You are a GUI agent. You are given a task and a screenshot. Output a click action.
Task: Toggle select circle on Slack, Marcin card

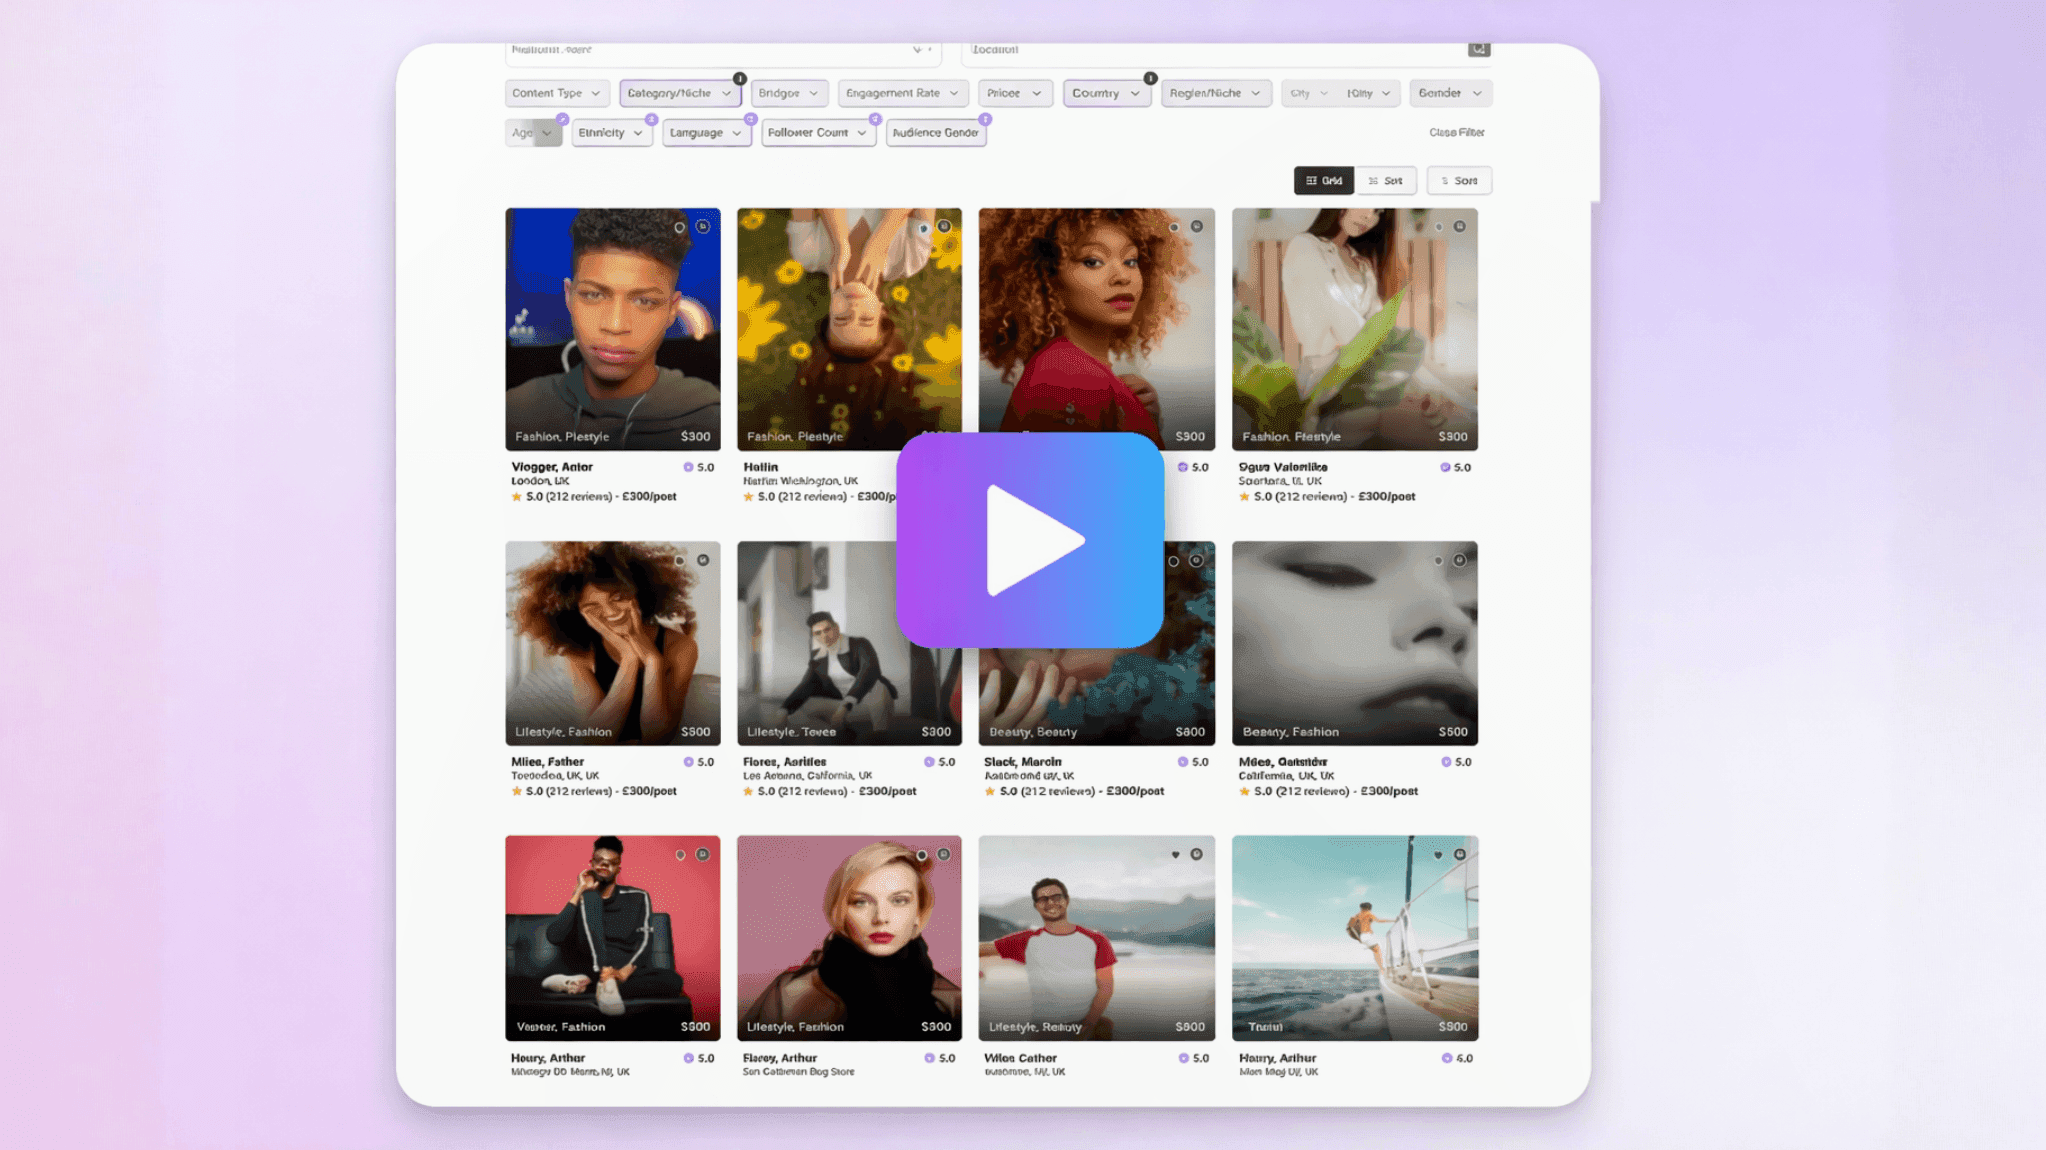[x=1173, y=561]
